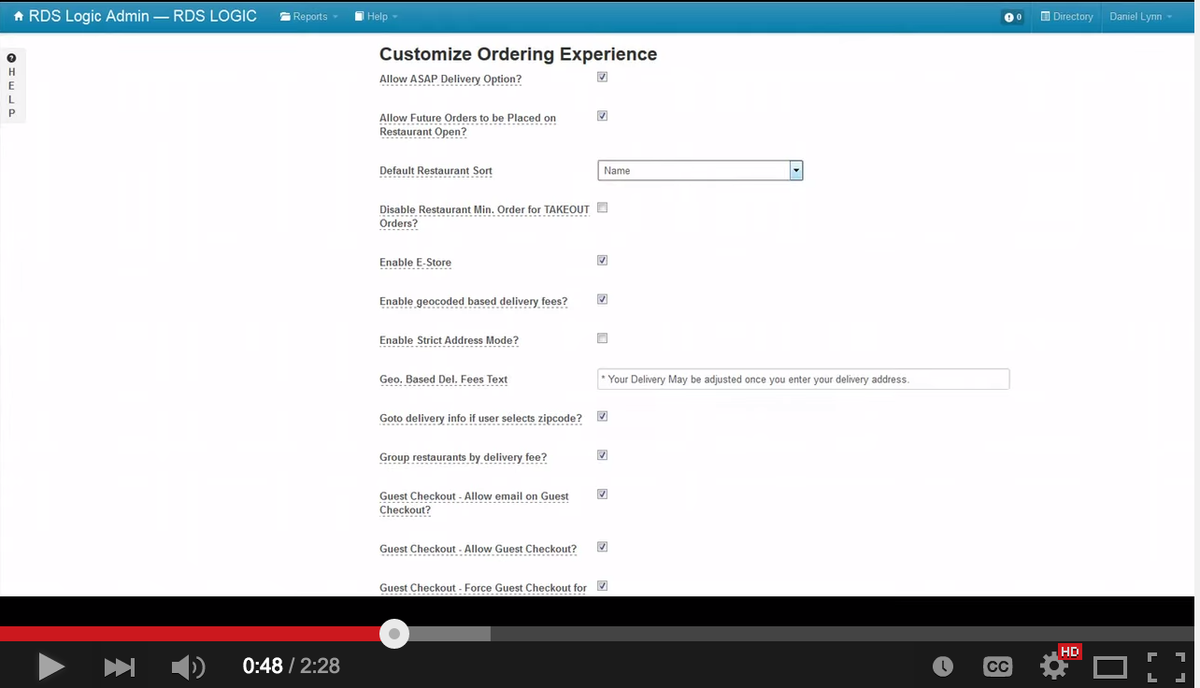Viewport: 1200px width, 688px height.
Task: Toggle Allow Guest Checkout checkbox
Action: [602, 547]
